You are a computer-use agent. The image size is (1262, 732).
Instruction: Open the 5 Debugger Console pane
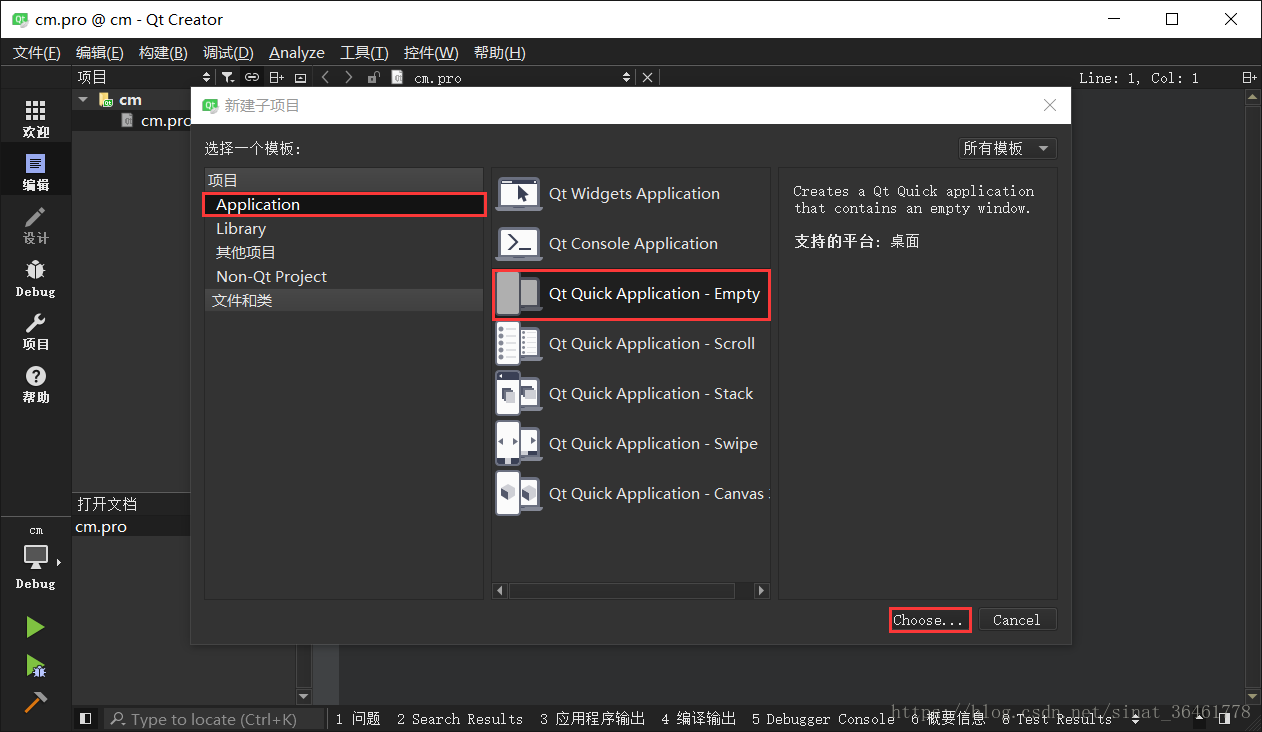point(823,719)
